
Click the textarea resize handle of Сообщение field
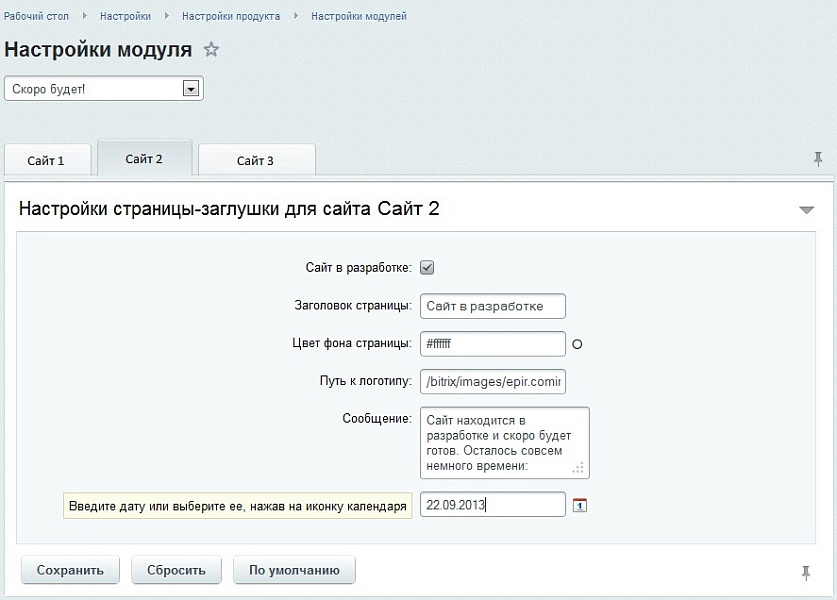click(x=578, y=469)
